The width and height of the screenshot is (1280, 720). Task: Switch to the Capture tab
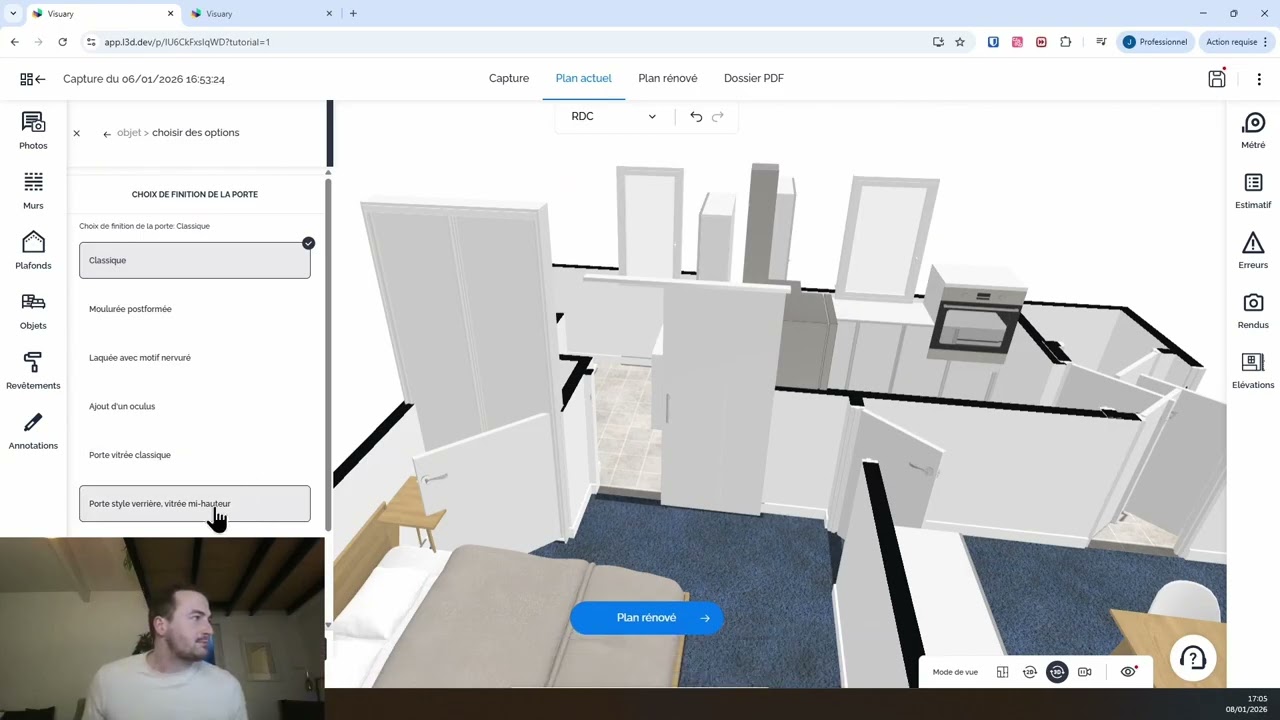509,78
